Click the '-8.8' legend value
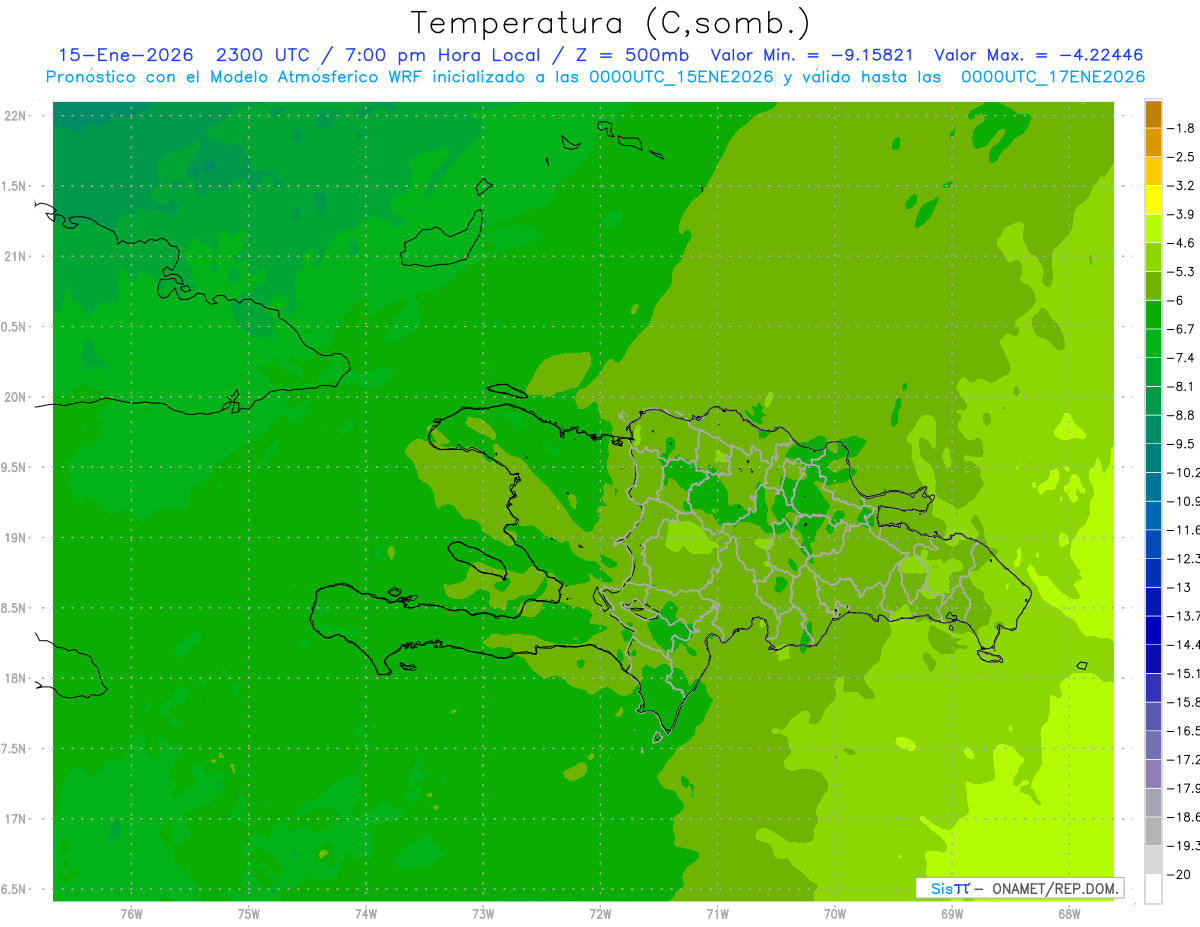 [x=1183, y=415]
